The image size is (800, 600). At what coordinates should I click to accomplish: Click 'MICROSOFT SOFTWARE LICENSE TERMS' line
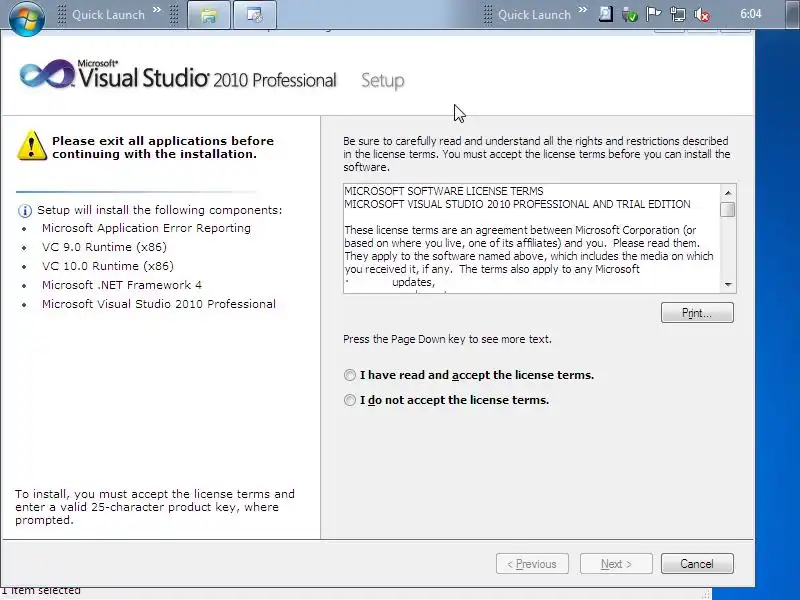point(444,191)
